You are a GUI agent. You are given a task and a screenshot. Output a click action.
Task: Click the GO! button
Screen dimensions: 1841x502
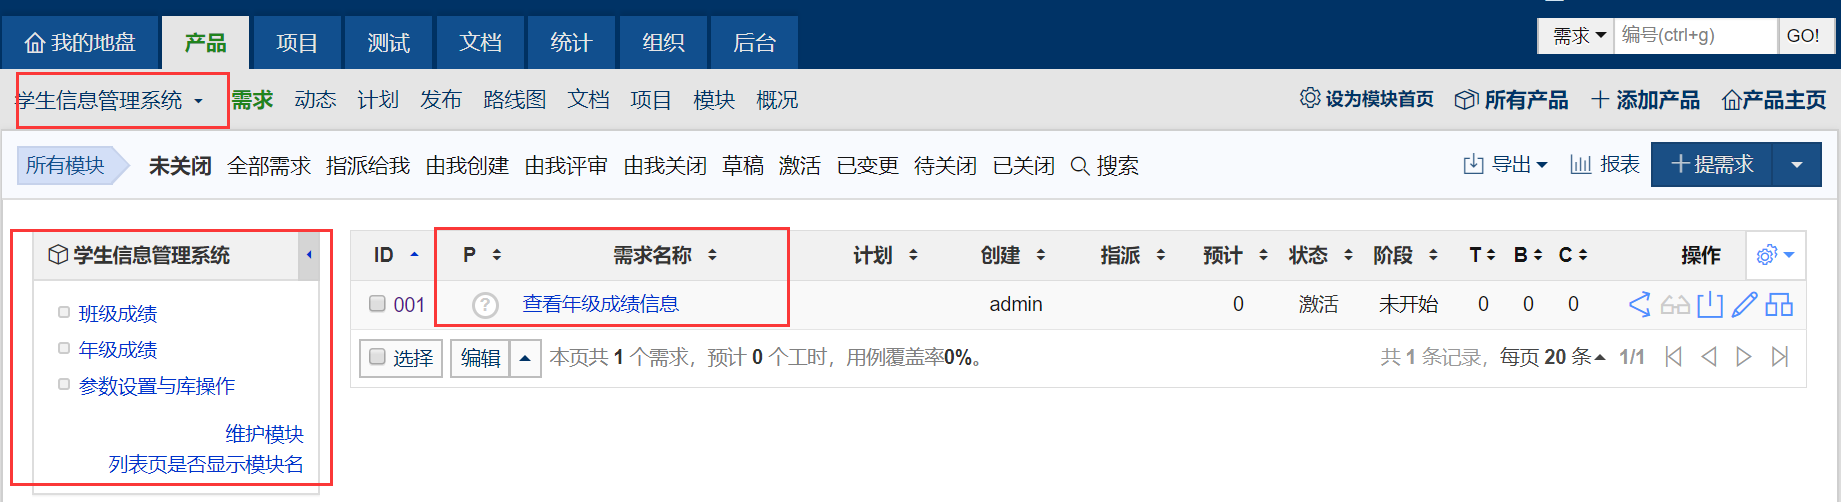1805,36
